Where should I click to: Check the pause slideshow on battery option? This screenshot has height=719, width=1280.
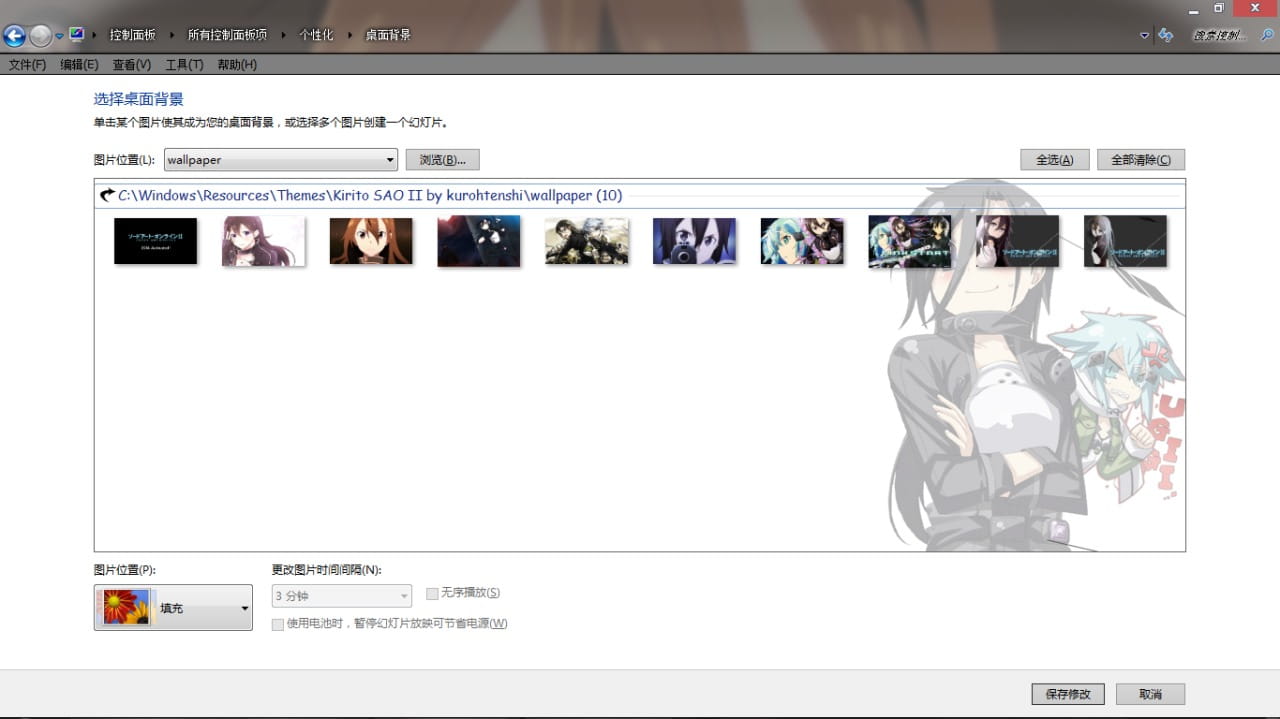click(x=277, y=624)
